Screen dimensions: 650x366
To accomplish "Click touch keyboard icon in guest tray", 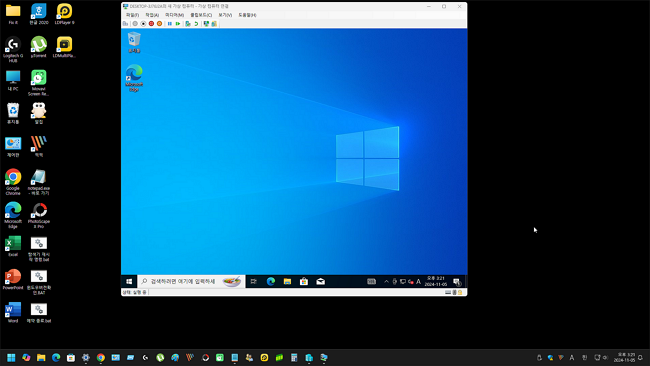I will point(371,281).
